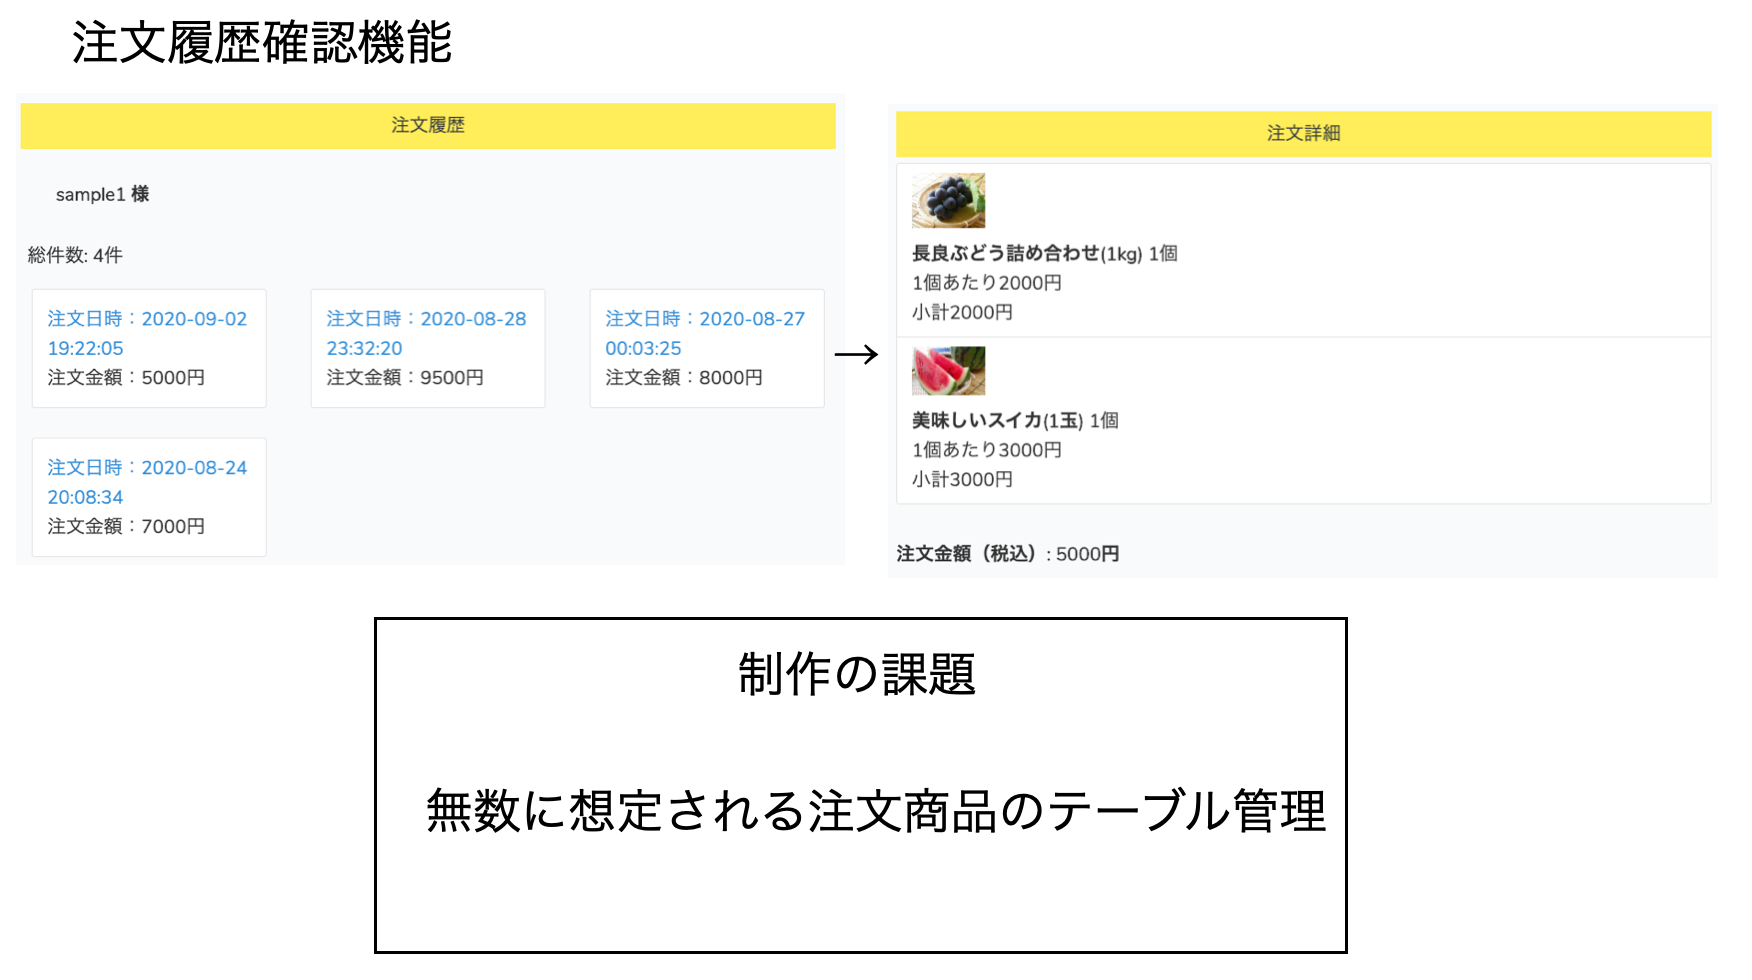Select the 長良ぶどう詰め合わせ(1kg) product name
The width and height of the screenshot is (1752, 980).
click(x=1043, y=253)
